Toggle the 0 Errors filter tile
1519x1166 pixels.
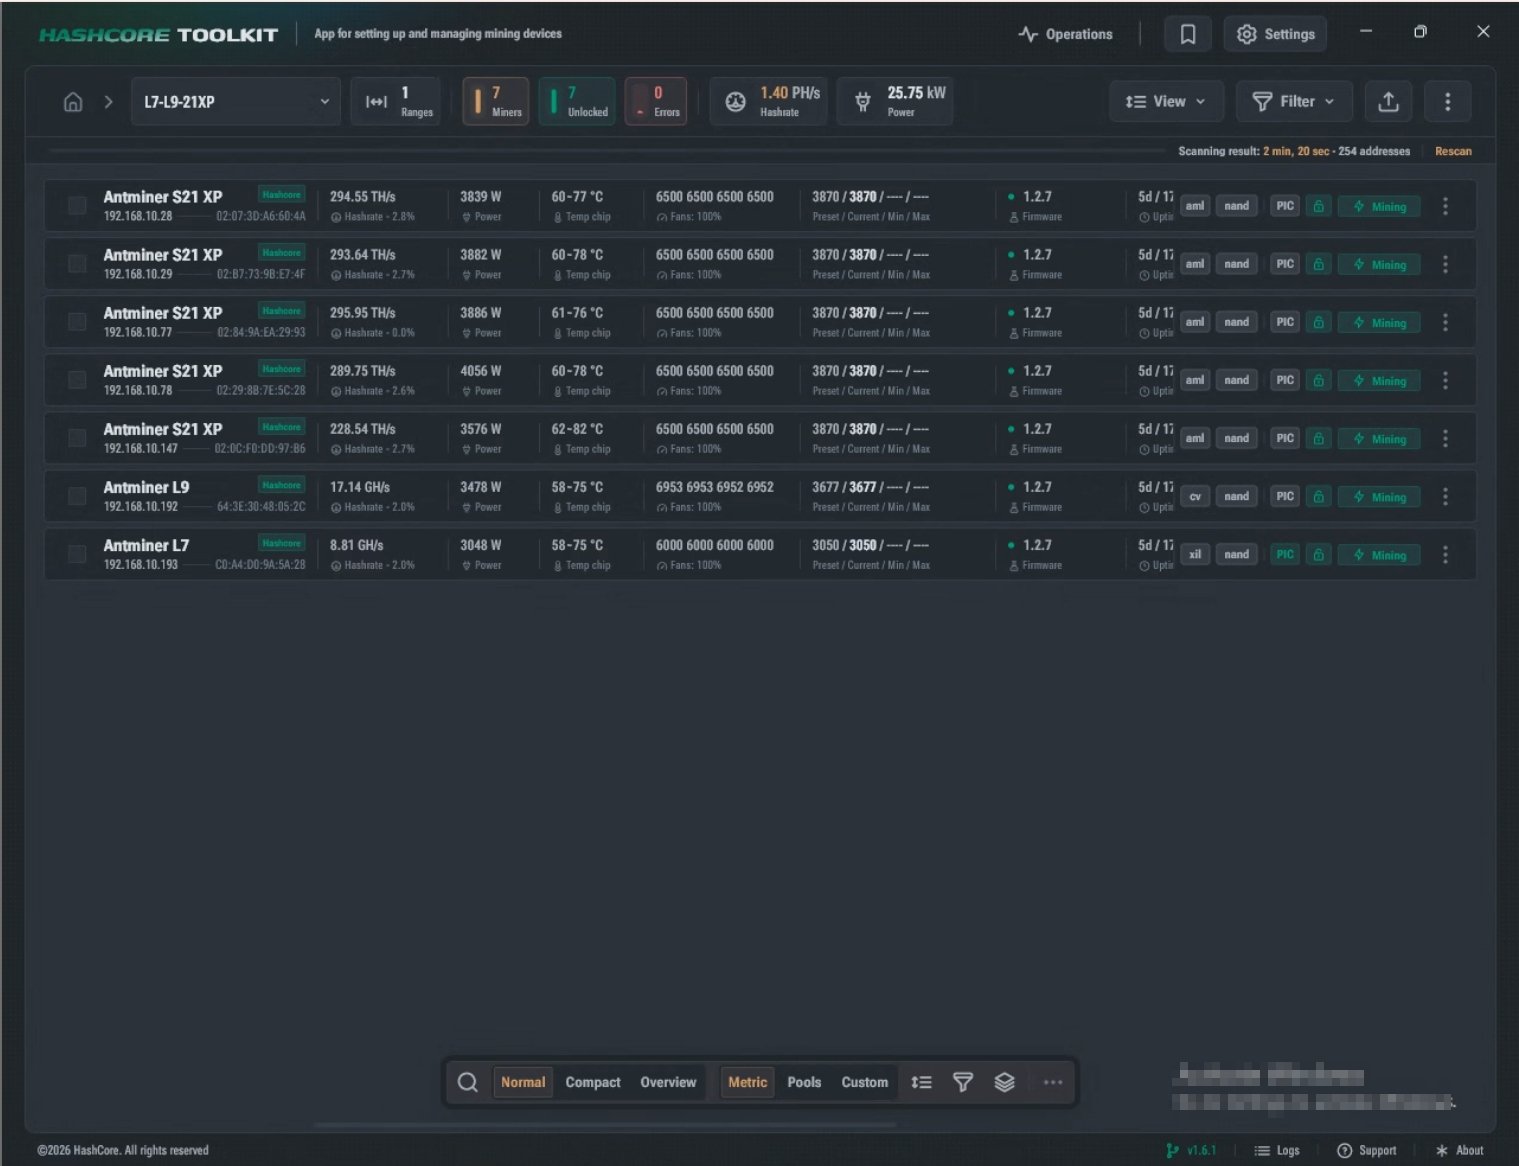[x=656, y=102]
